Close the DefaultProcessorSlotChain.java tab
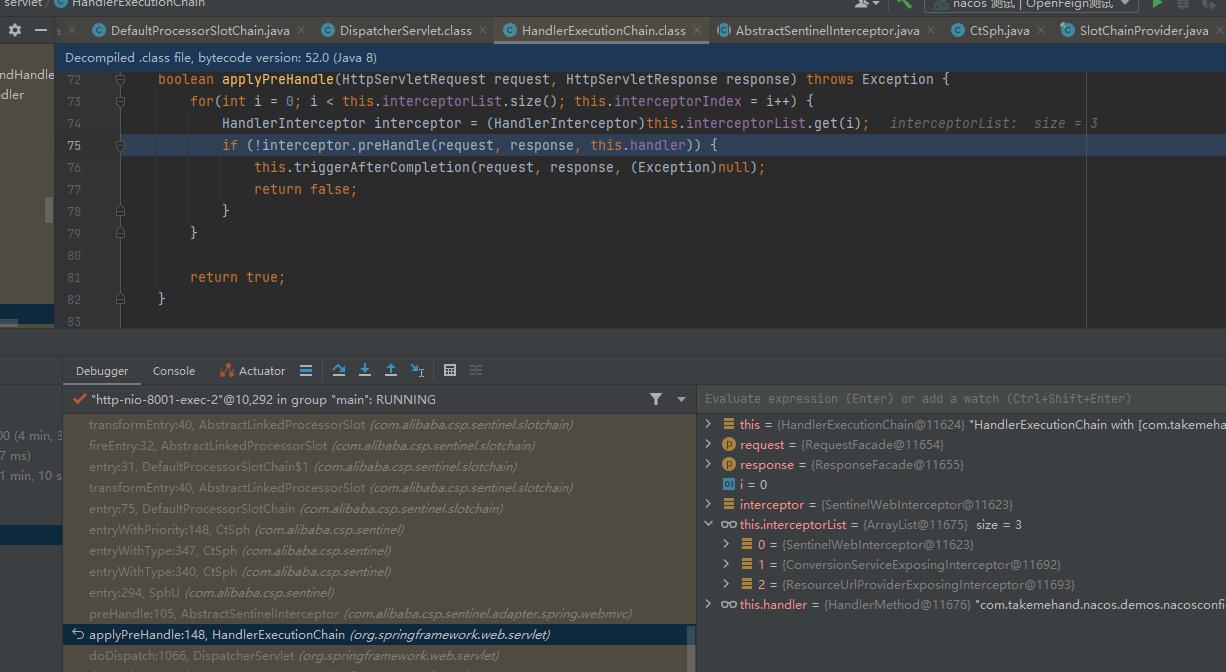The height and width of the screenshot is (672, 1226). pyautogui.click(x=304, y=31)
